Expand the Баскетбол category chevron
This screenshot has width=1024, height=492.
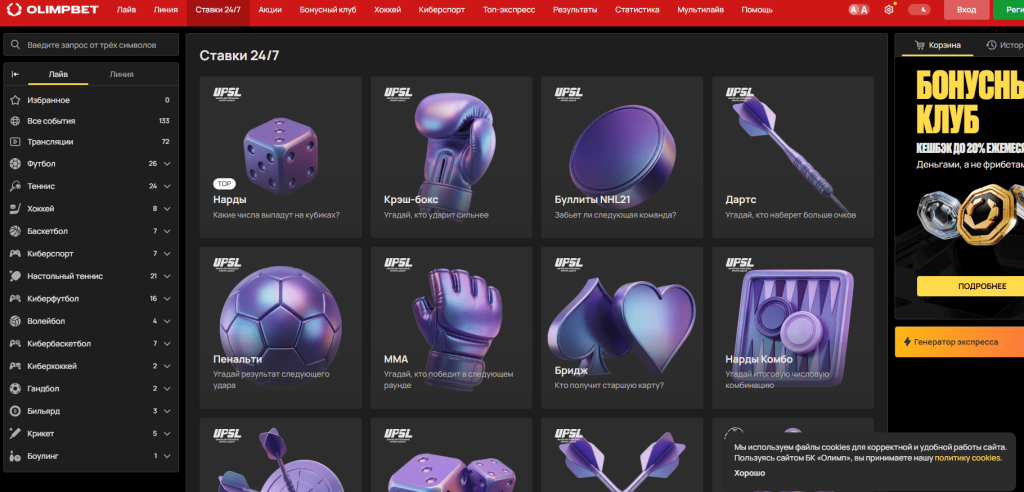[x=167, y=231]
